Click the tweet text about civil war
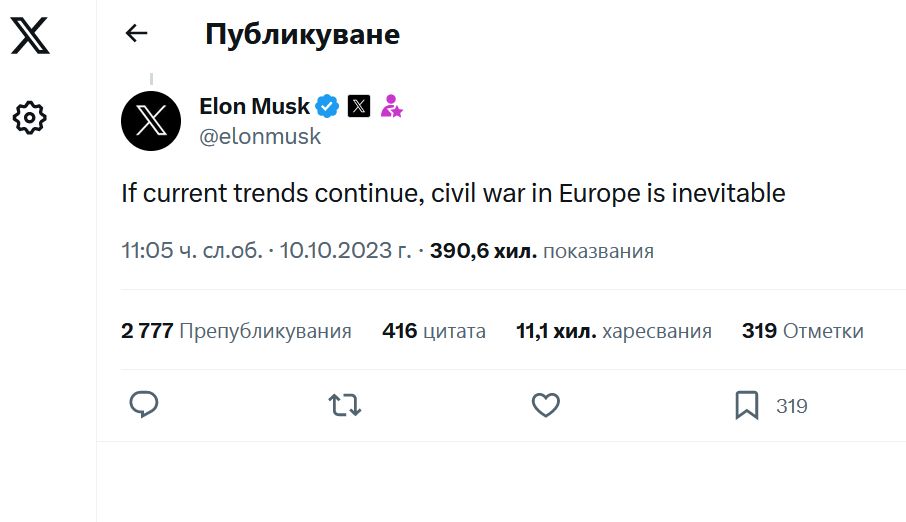This screenshot has width=906, height=522. click(x=453, y=193)
